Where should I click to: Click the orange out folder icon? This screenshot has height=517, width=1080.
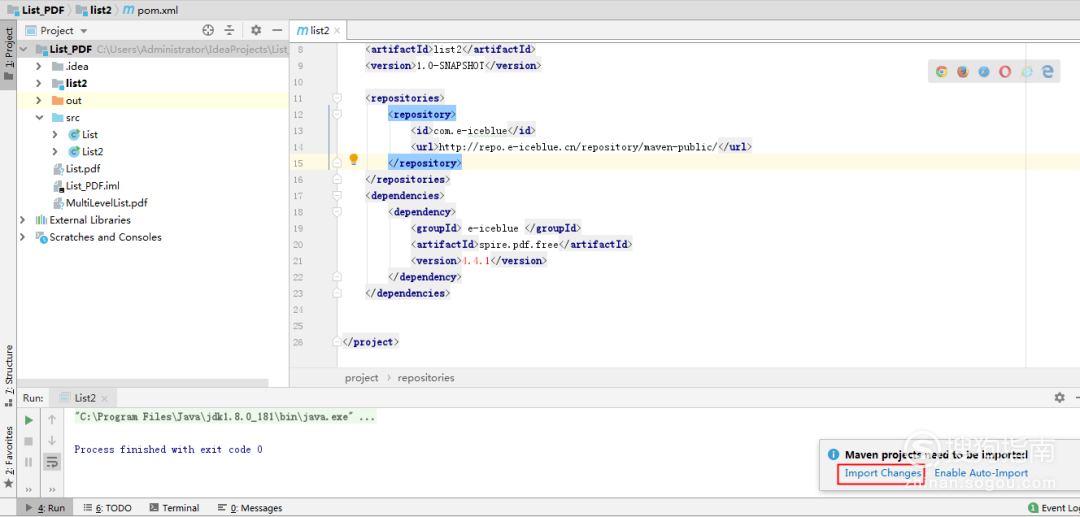pos(57,101)
